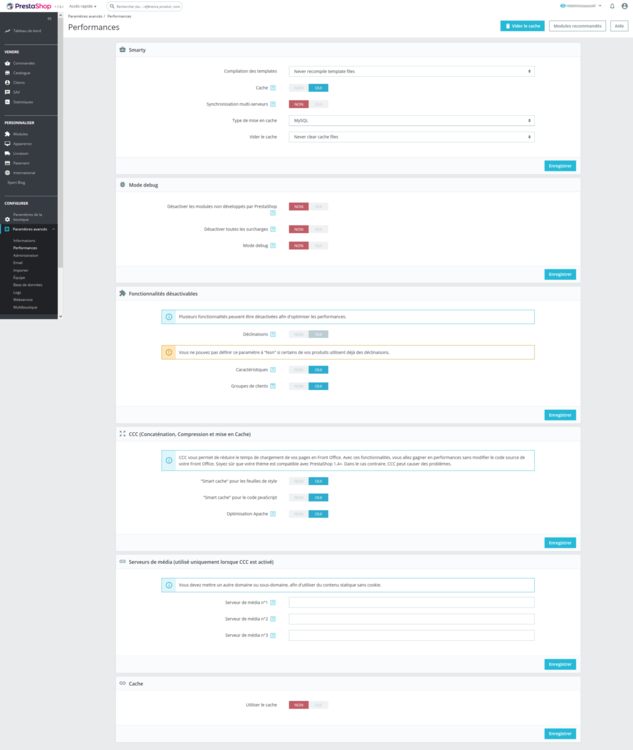Viewport: 633px width, 750px height.
Task: Click help icon beside Synchronisation multi-serveurs
Action: (x=273, y=104)
